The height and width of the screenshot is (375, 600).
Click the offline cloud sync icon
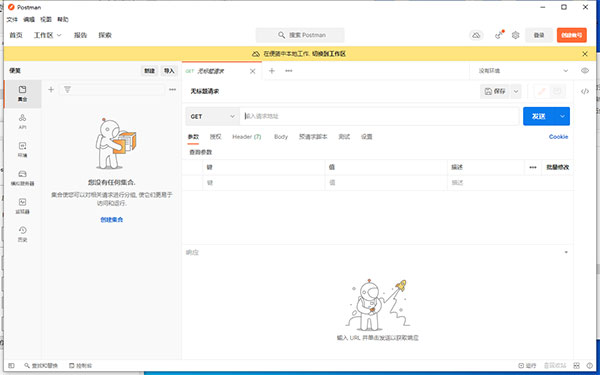pos(476,35)
